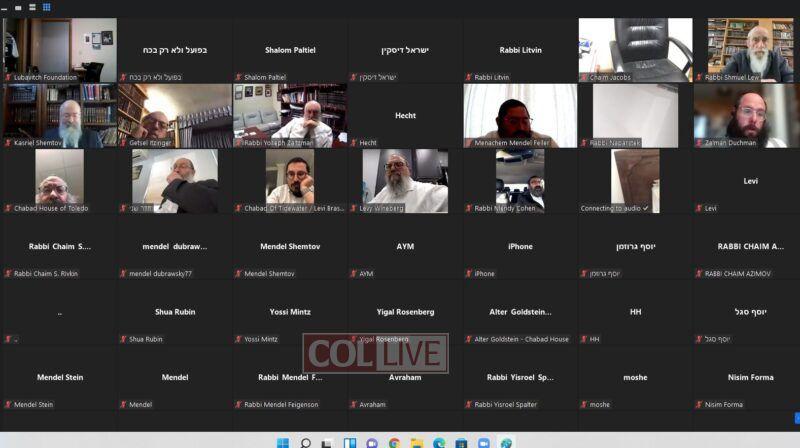
Task: Click the Chabad House of Toledo video
Action: pyautogui.click(x=59, y=181)
